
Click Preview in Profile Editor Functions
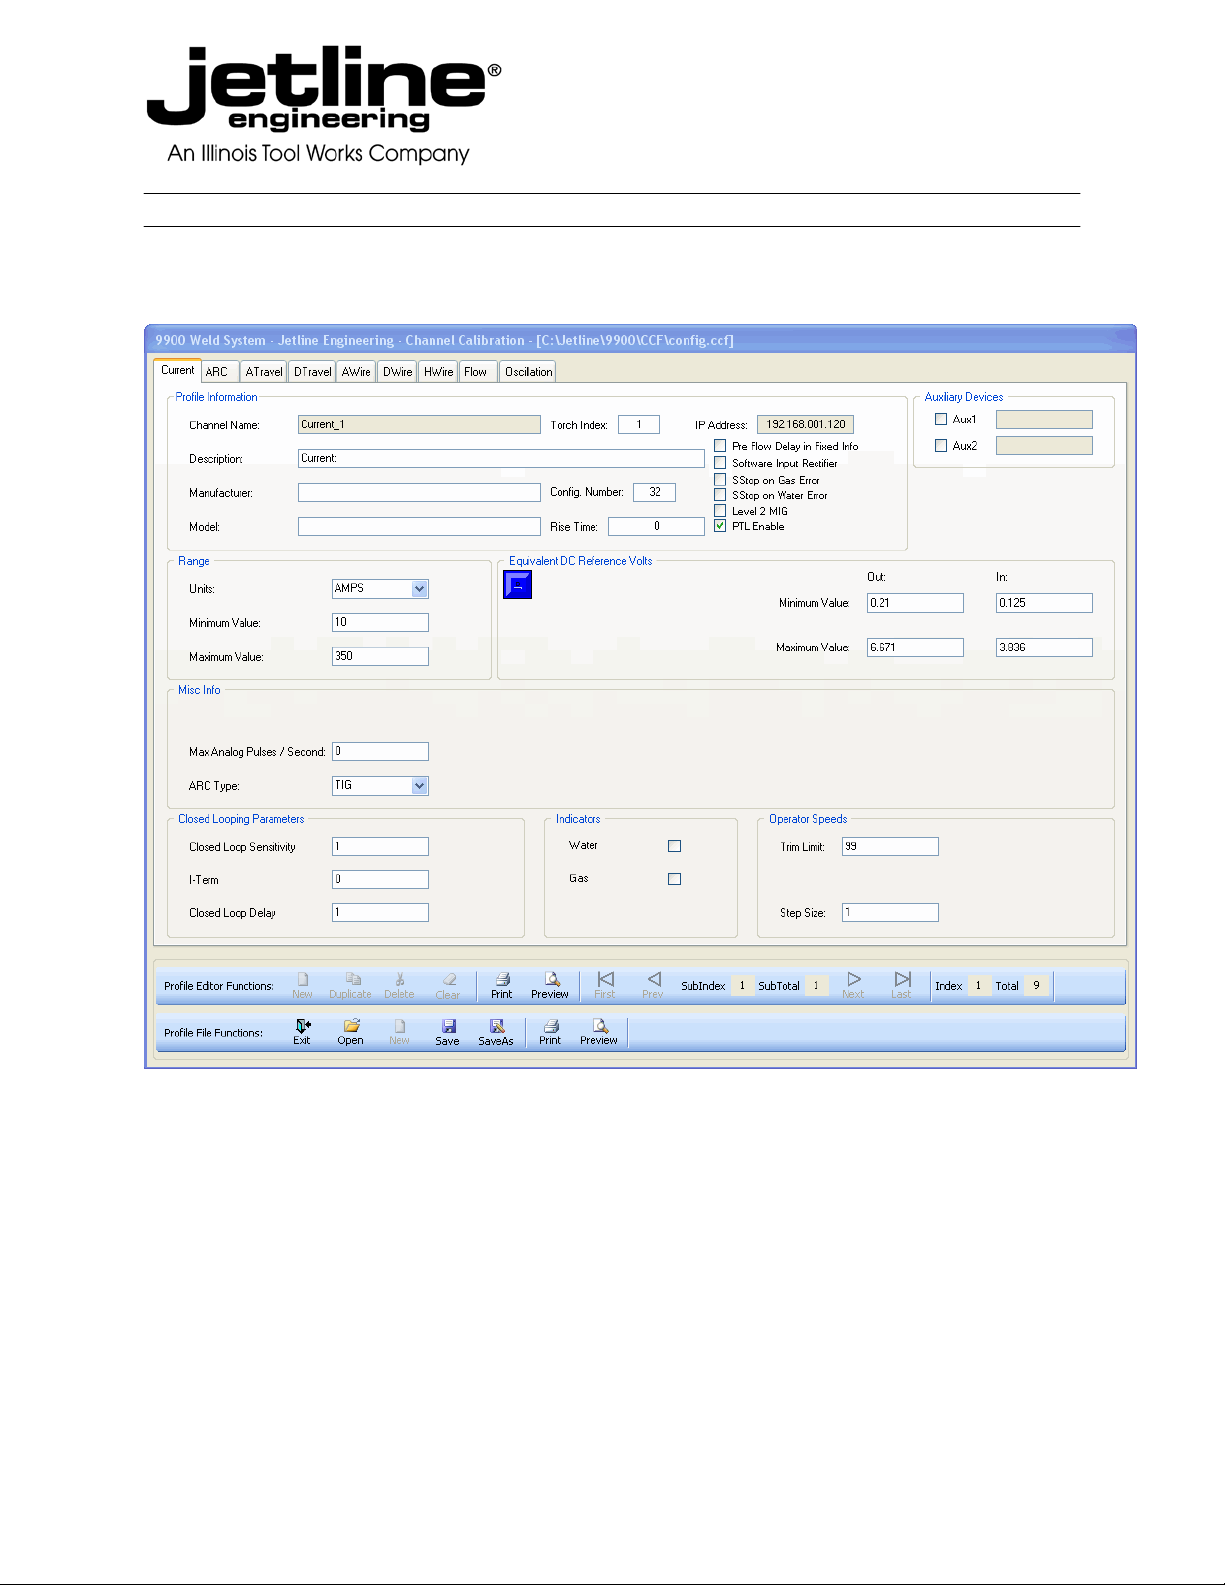pyautogui.click(x=550, y=981)
